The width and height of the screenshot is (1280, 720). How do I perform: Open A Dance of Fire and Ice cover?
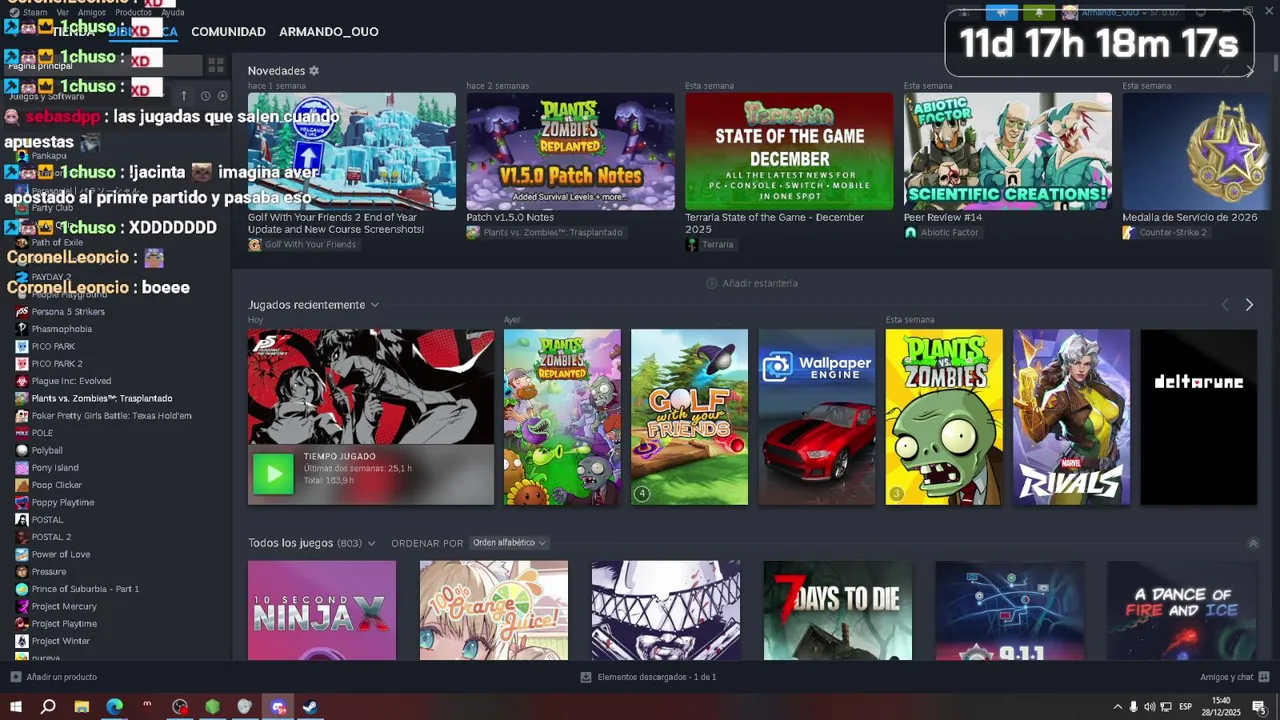coord(1182,610)
